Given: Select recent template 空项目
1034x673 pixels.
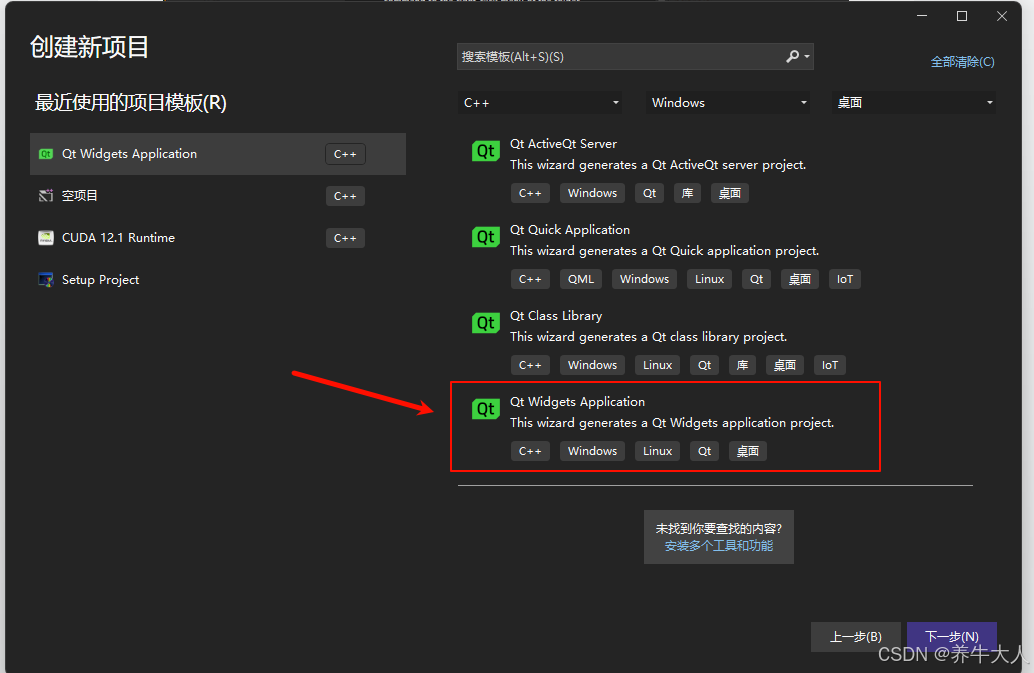Looking at the screenshot, I should pos(218,196).
